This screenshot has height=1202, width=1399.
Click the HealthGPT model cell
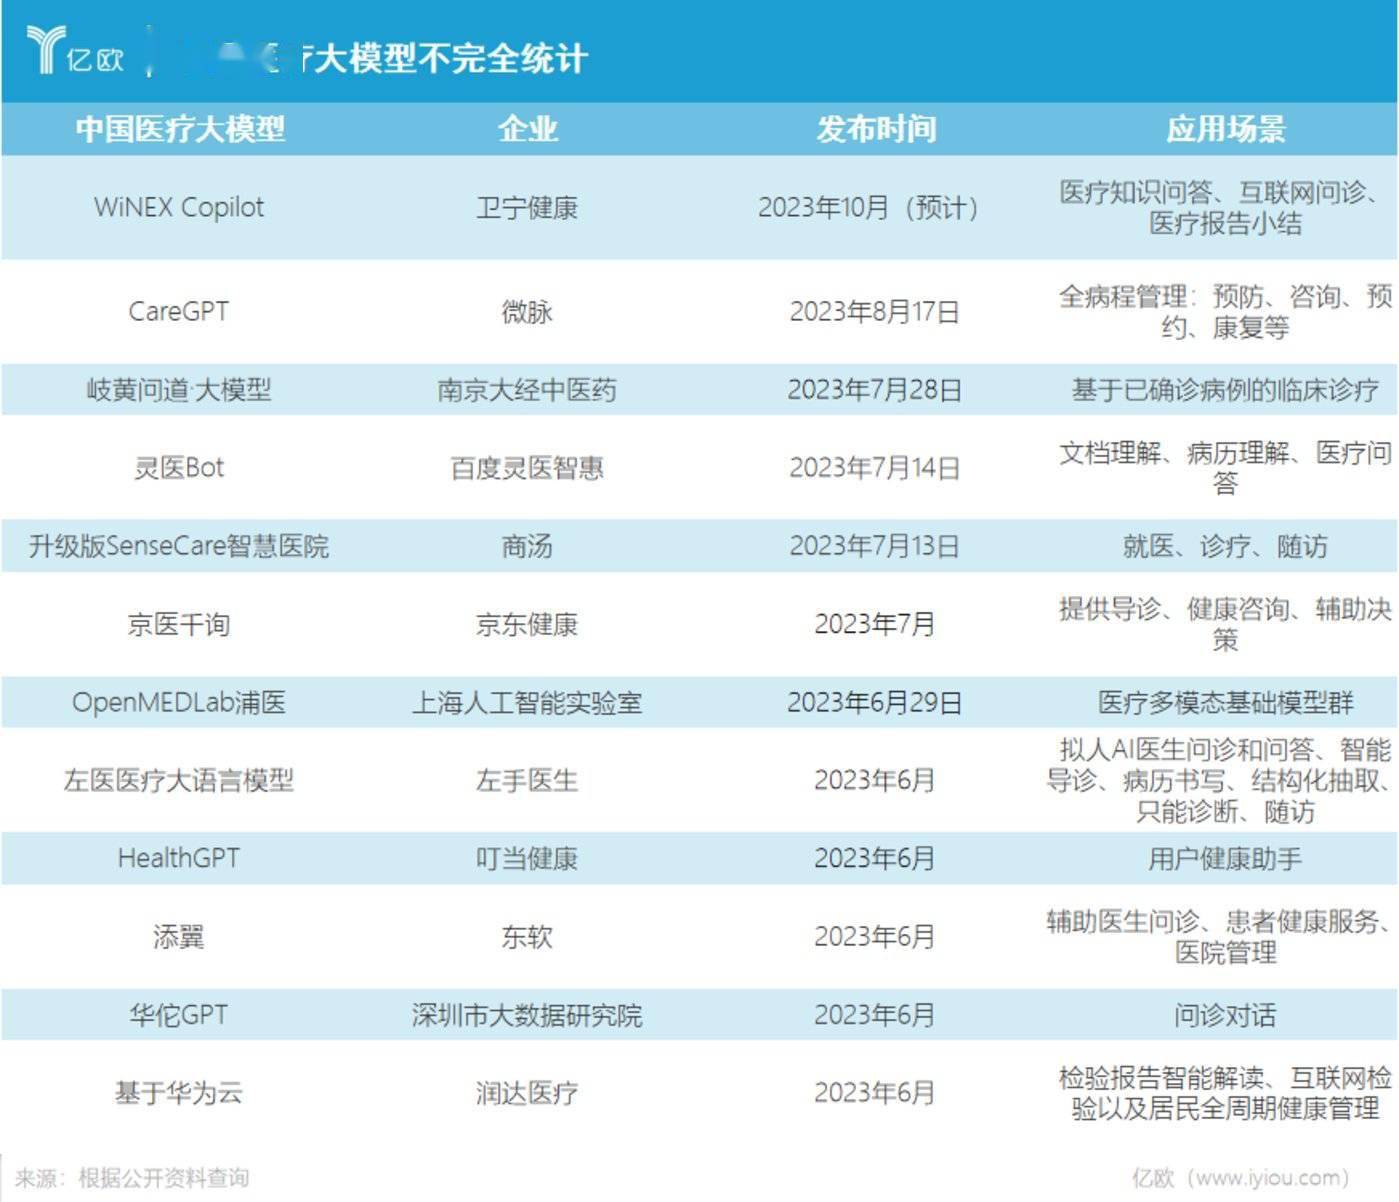pos(179,858)
